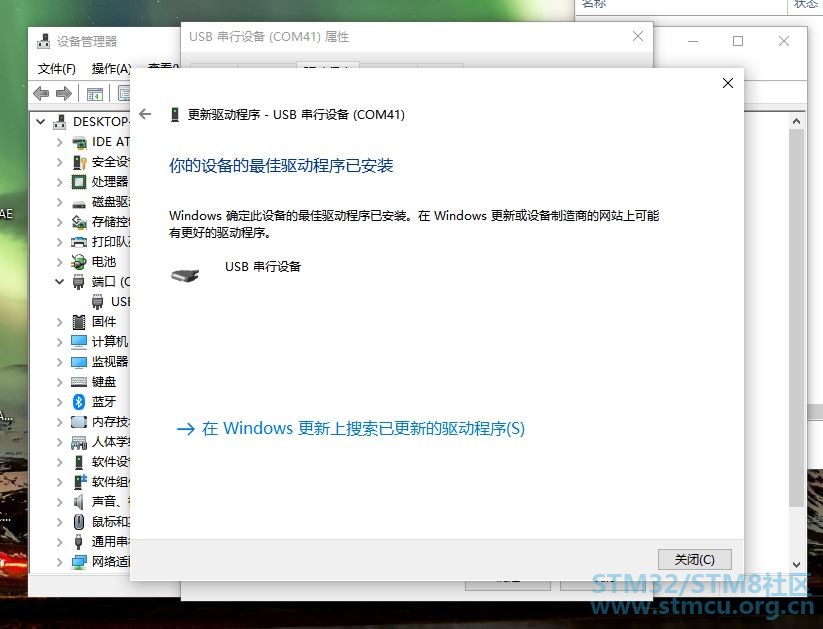823x629 pixels.
Task: Select the 鼠标 mouse icon
Action: click(79, 522)
